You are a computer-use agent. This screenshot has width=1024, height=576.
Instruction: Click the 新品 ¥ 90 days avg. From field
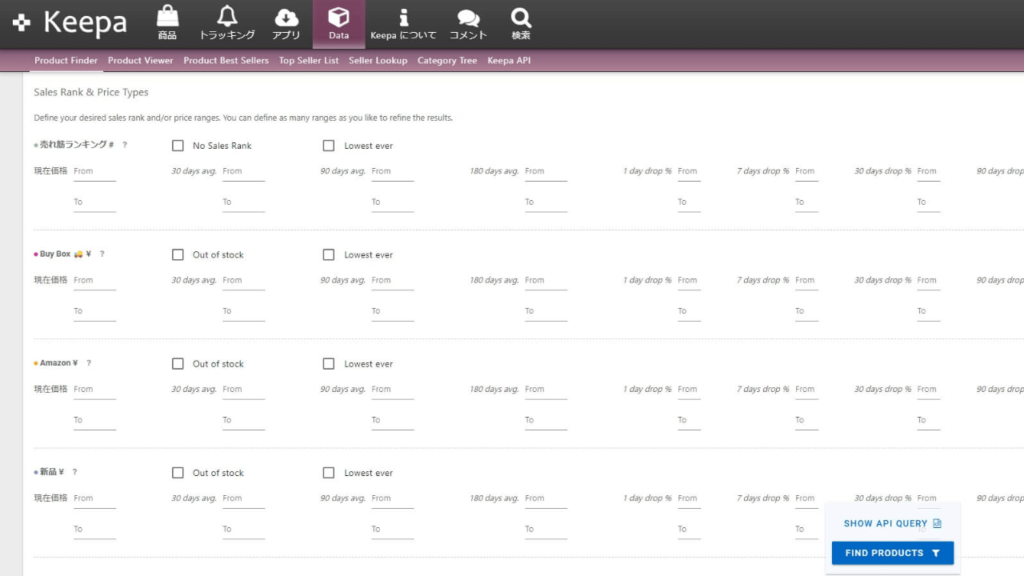pos(392,499)
